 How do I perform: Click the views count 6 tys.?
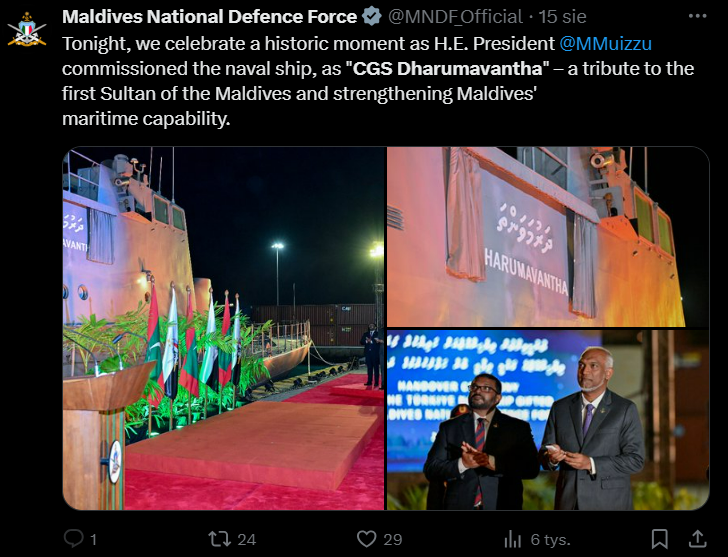coord(551,539)
